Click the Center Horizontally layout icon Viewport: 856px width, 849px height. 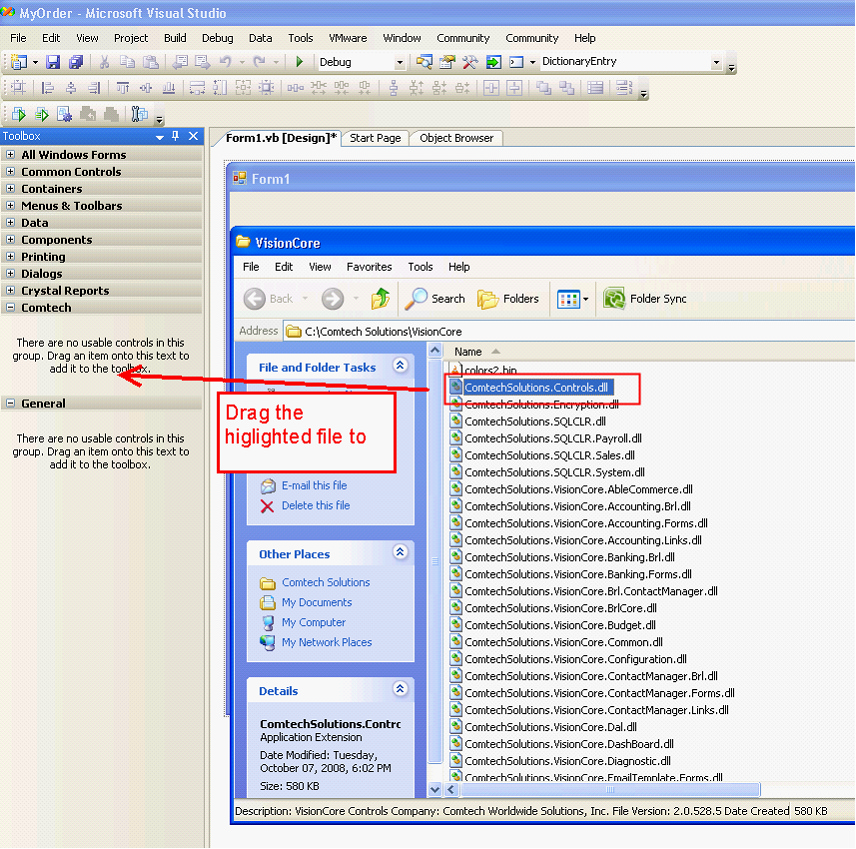[x=491, y=88]
